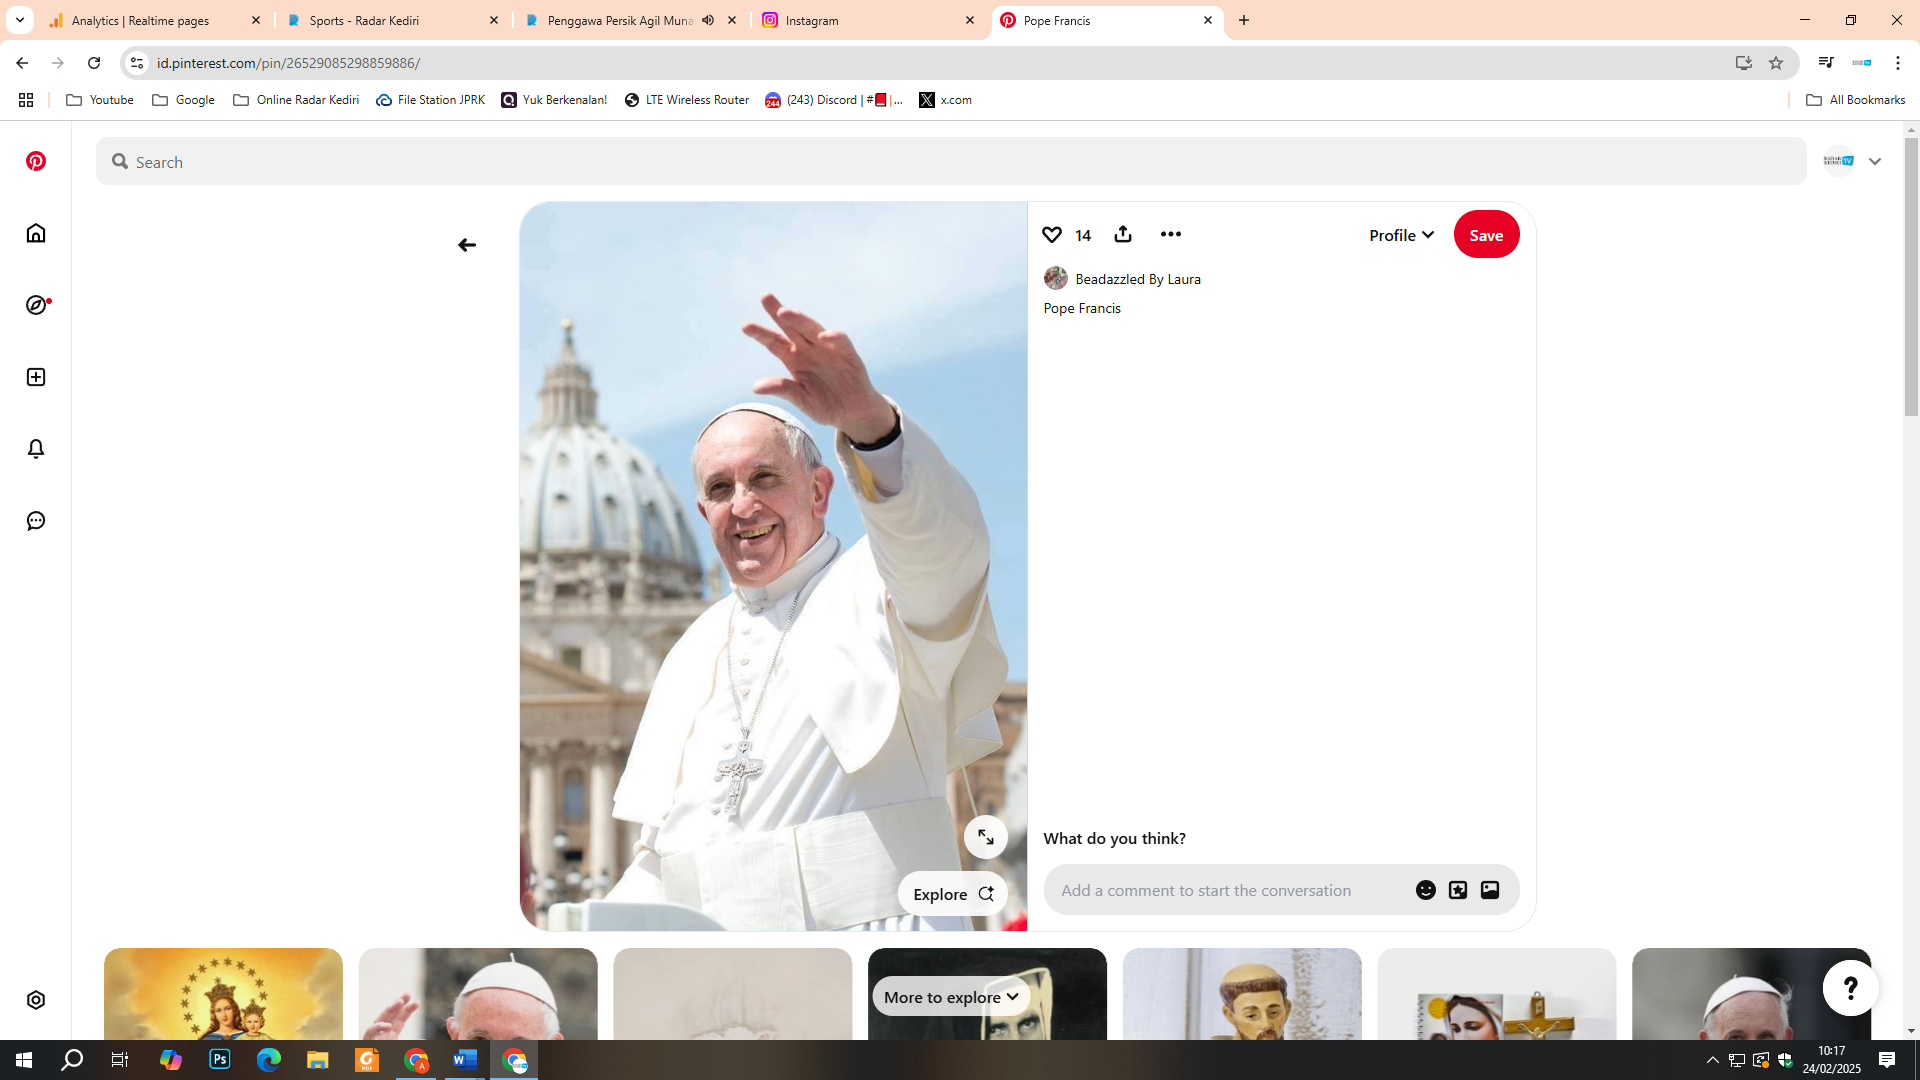This screenshot has width=1920, height=1080.
Task: Click the emoji picker in comment box
Action: [x=1425, y=890]
